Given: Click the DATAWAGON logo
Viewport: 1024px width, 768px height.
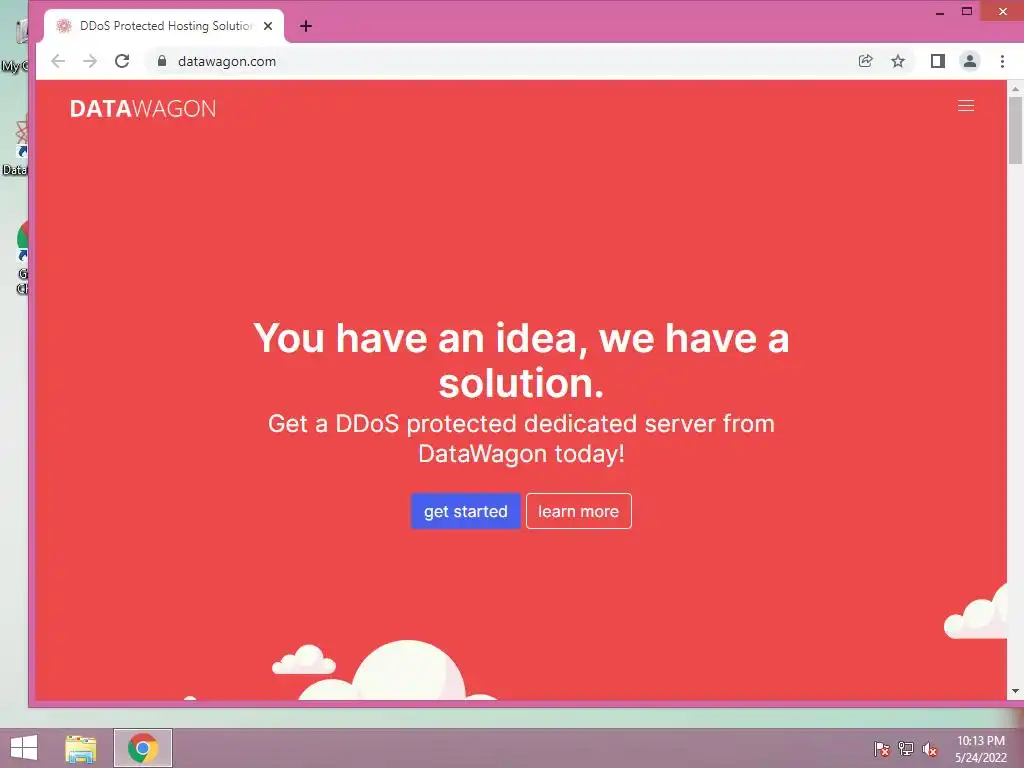Looking at the screenshot, I should [x=143, y=108].
